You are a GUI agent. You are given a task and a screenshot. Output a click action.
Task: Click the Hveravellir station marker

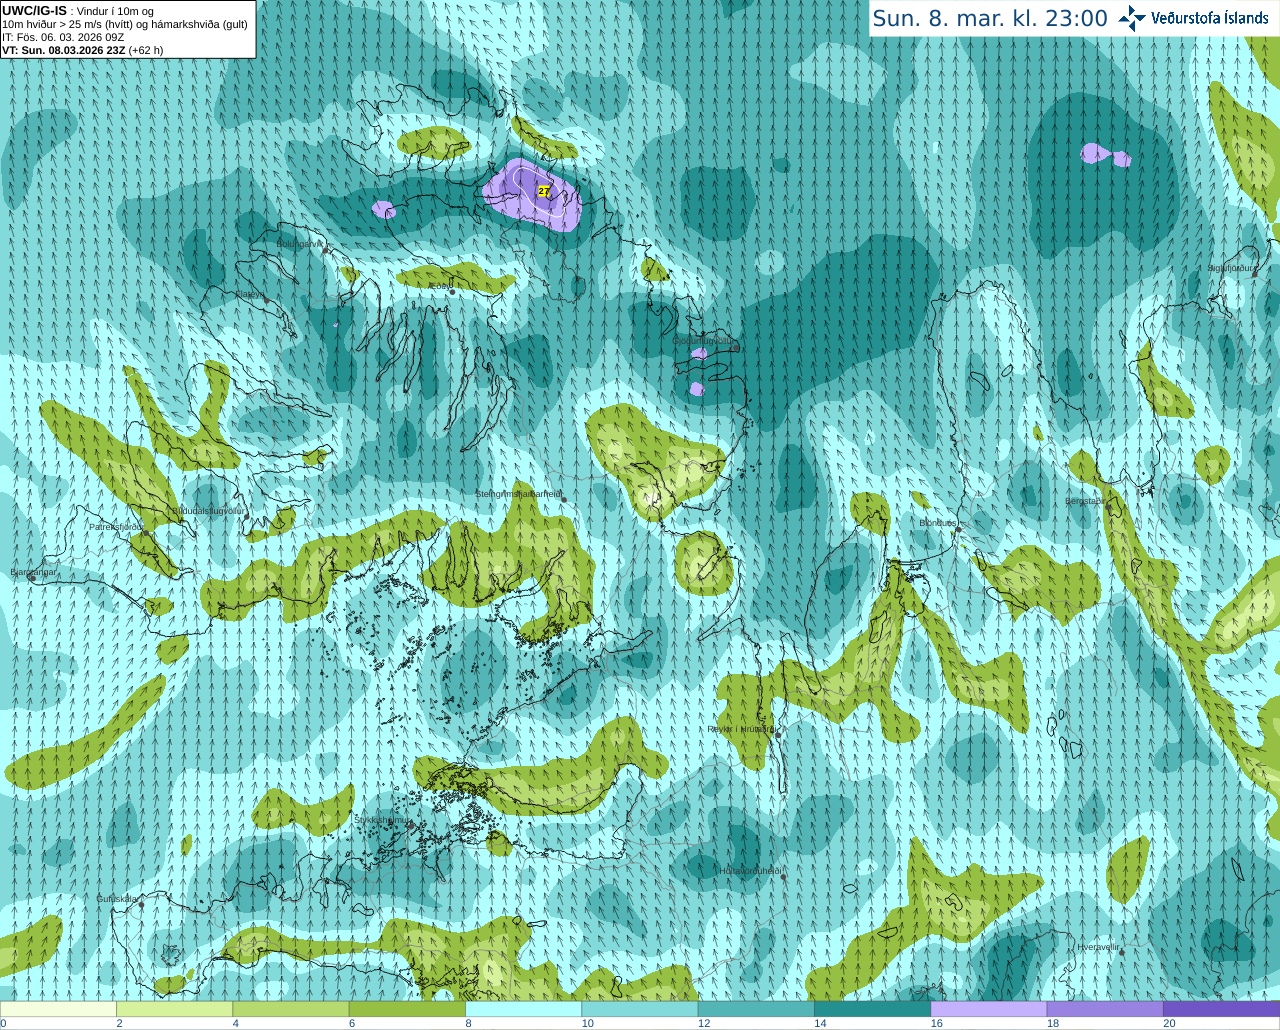coord(1120,953)
